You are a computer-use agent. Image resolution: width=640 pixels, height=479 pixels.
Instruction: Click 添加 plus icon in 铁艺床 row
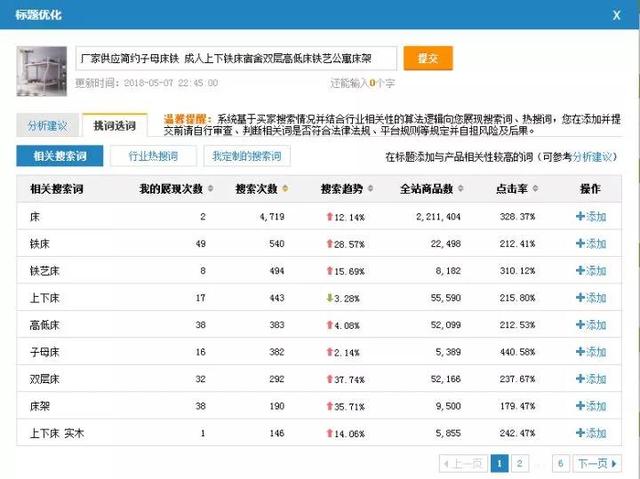pos(580,271)
